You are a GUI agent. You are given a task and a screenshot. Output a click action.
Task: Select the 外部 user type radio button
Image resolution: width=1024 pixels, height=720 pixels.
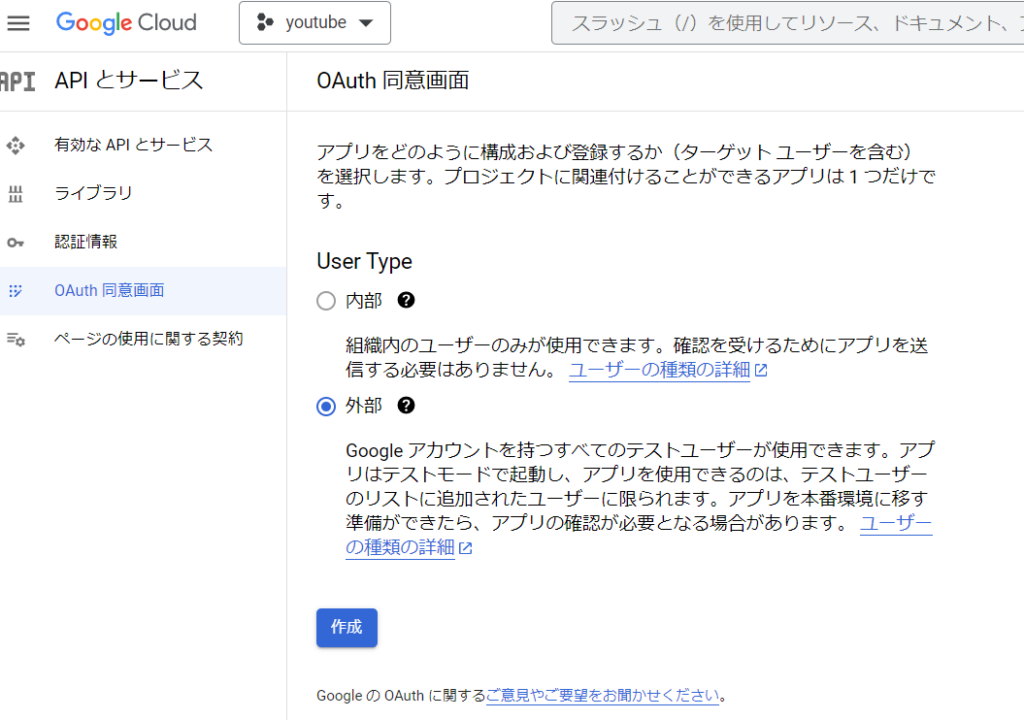click(x=326, y=406)
